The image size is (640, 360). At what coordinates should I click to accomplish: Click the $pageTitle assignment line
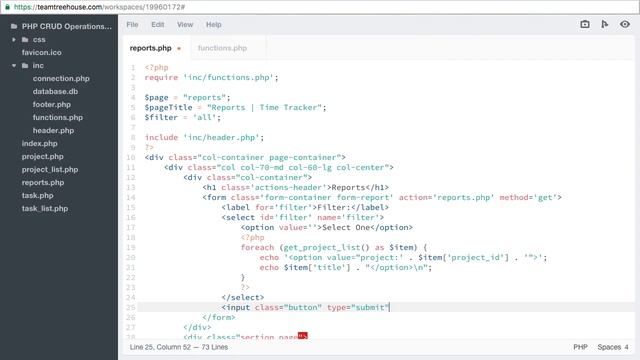236,108
